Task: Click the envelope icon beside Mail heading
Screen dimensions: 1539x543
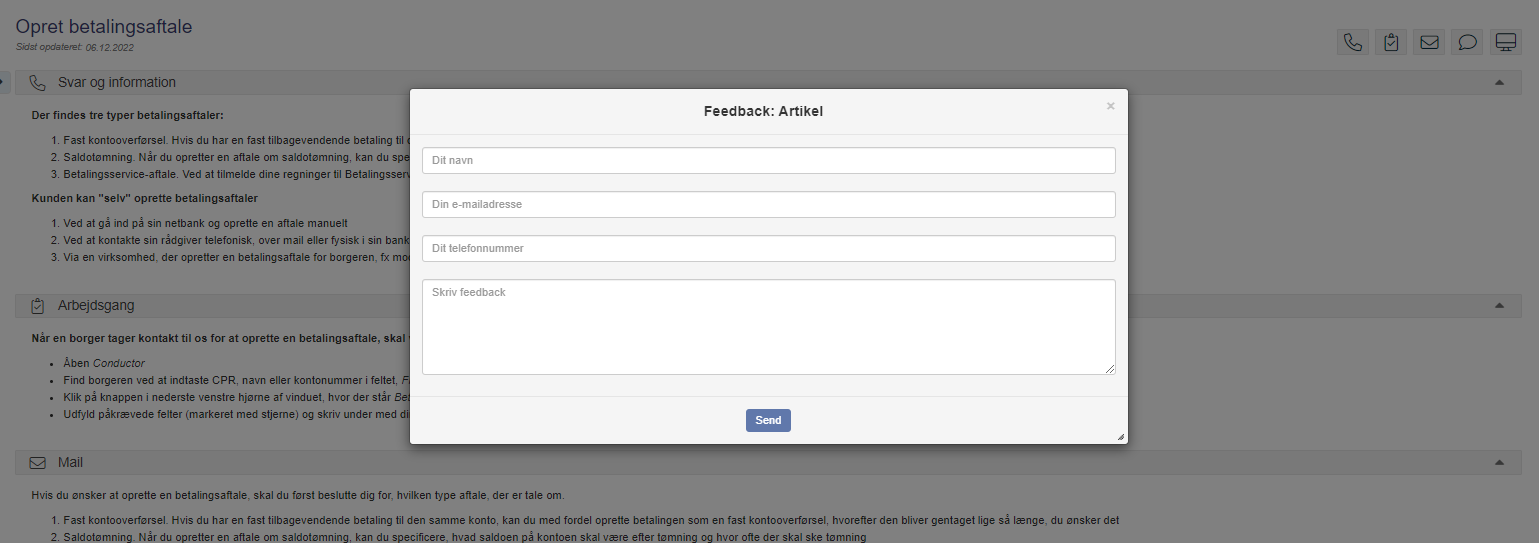Action: coord(38,463)
